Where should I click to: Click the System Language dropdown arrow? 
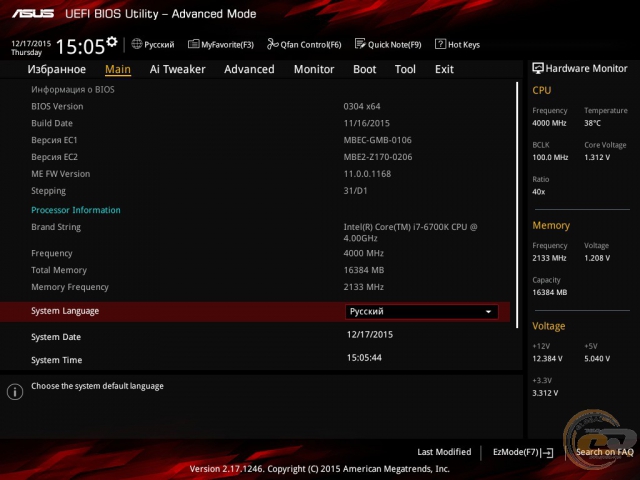tap(488, 312)
